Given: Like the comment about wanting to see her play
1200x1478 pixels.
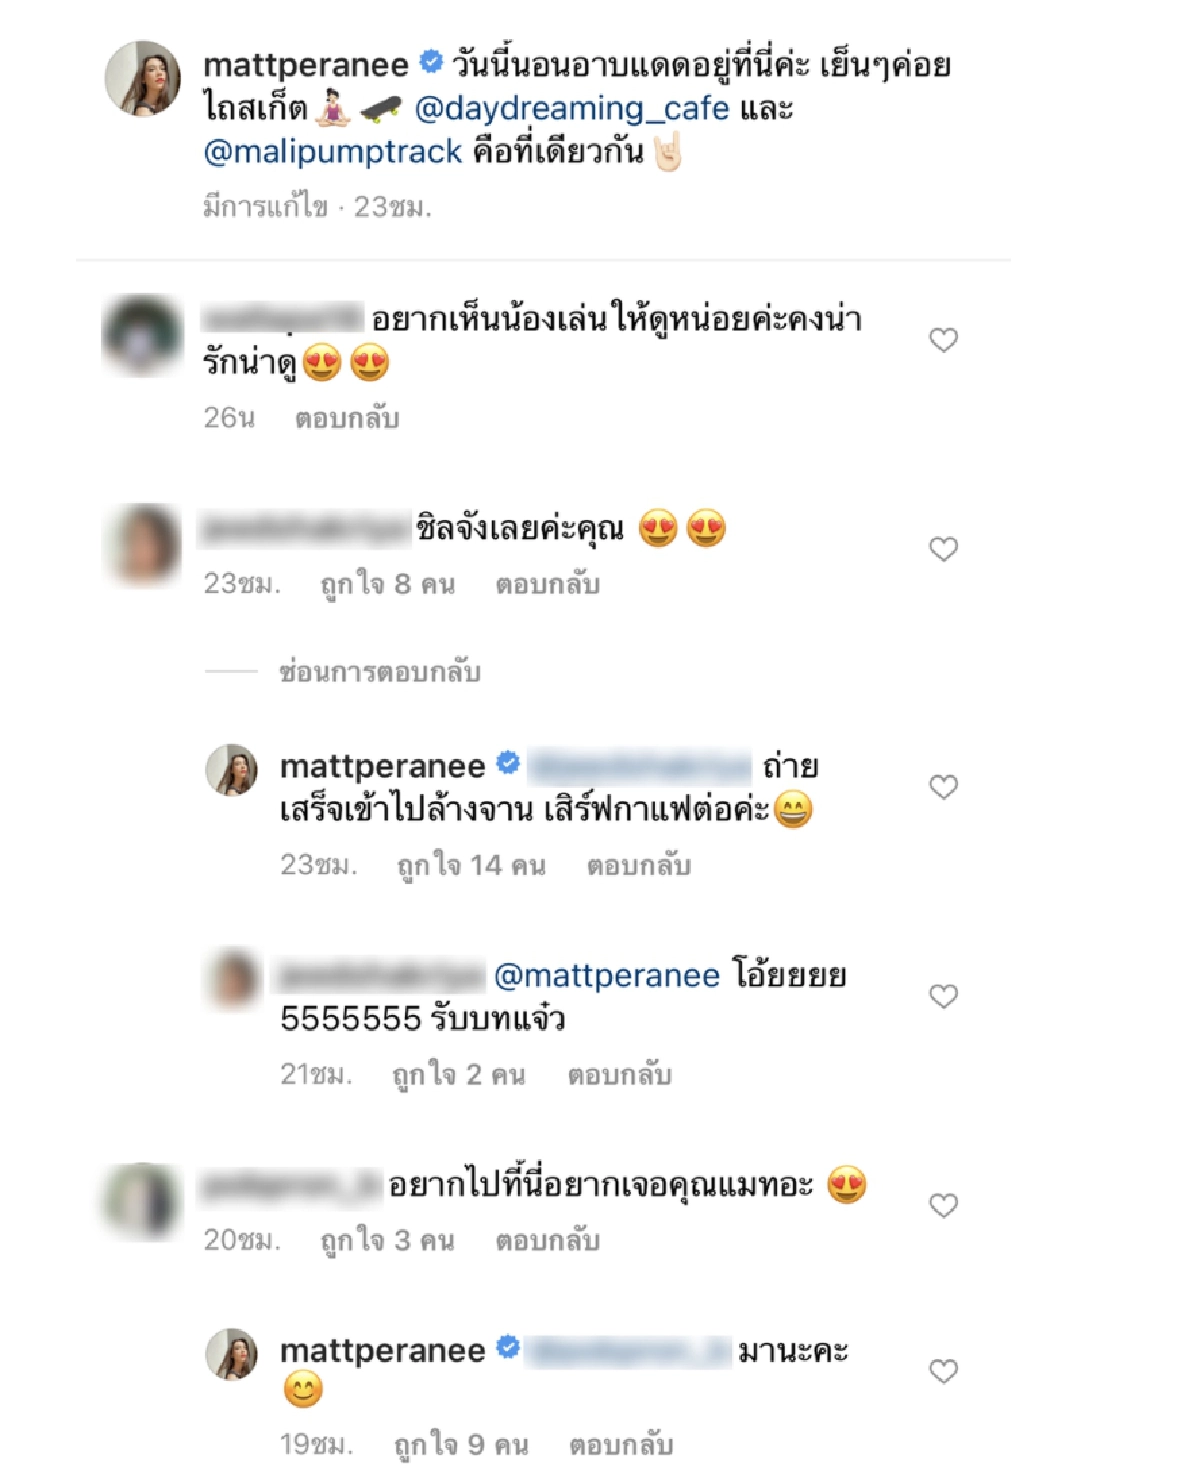Looking at the screenshot, I should (x=943, y=340).
